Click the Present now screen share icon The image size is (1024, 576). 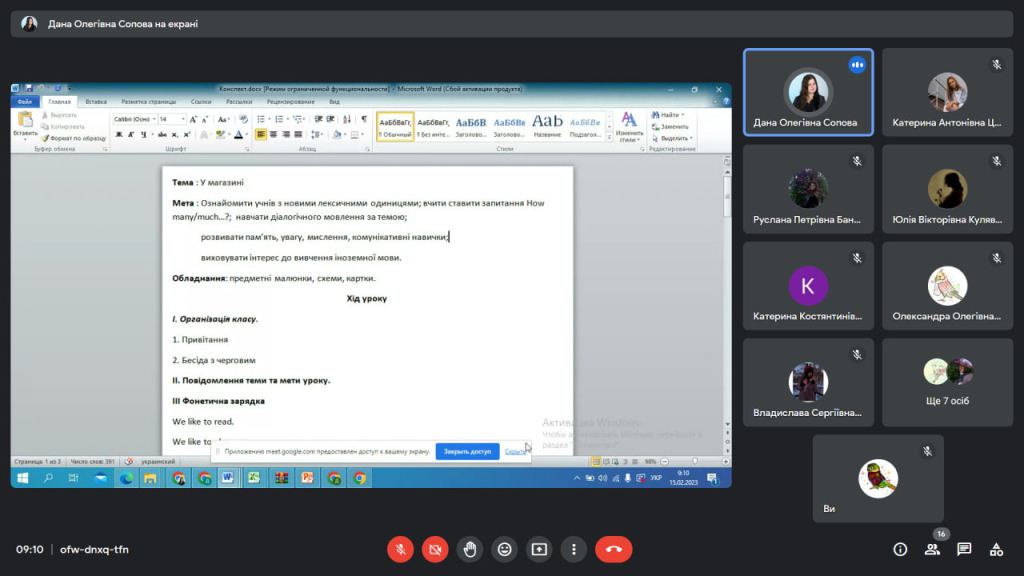539,549
